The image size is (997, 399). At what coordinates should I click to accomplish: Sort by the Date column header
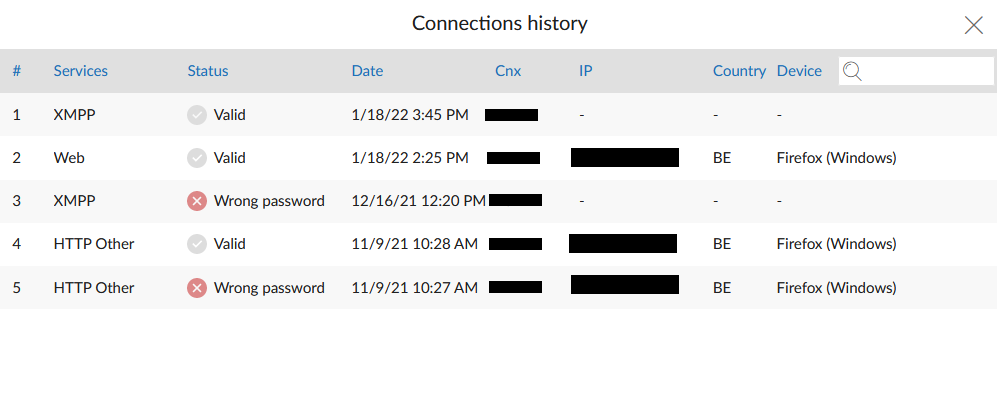pos(368,71)
